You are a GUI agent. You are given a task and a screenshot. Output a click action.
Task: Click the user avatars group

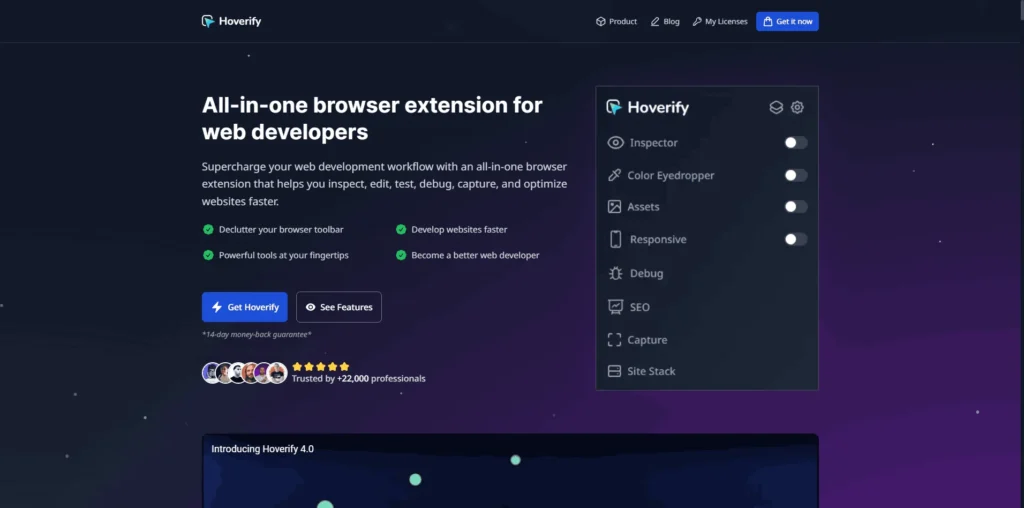click(245, 373)
